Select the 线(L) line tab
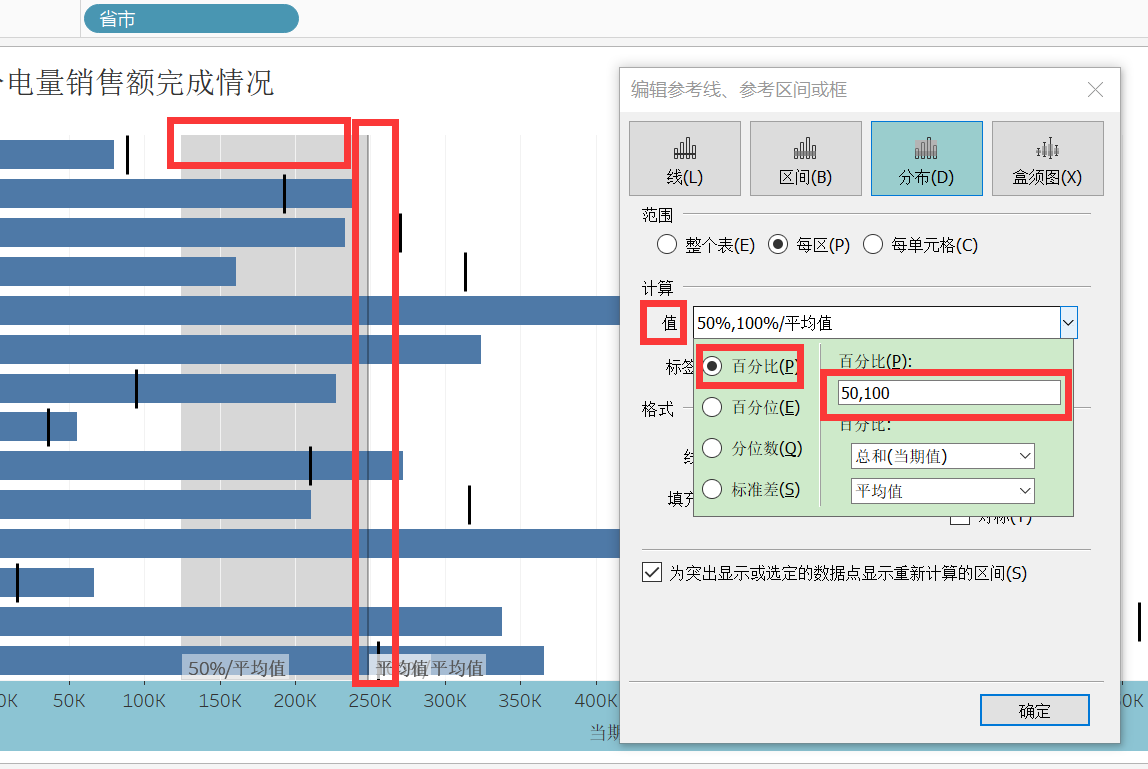The image size is (1148, 769). (x=685, y=158)
